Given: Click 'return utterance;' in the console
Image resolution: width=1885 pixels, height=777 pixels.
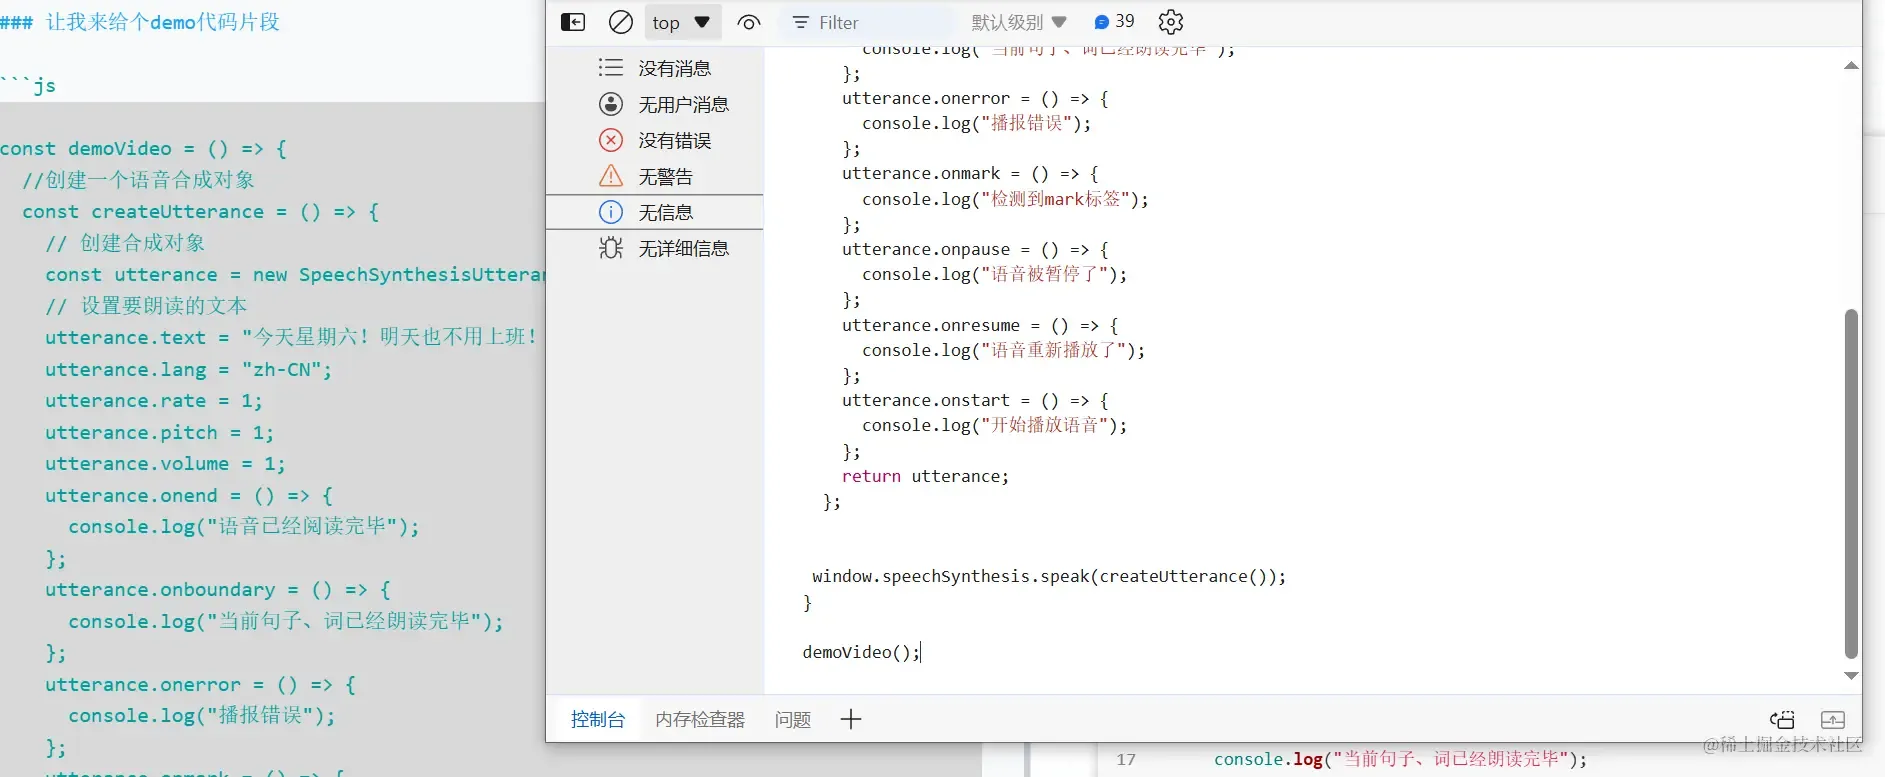Looking at the screenshot, I should coord(925,476).
